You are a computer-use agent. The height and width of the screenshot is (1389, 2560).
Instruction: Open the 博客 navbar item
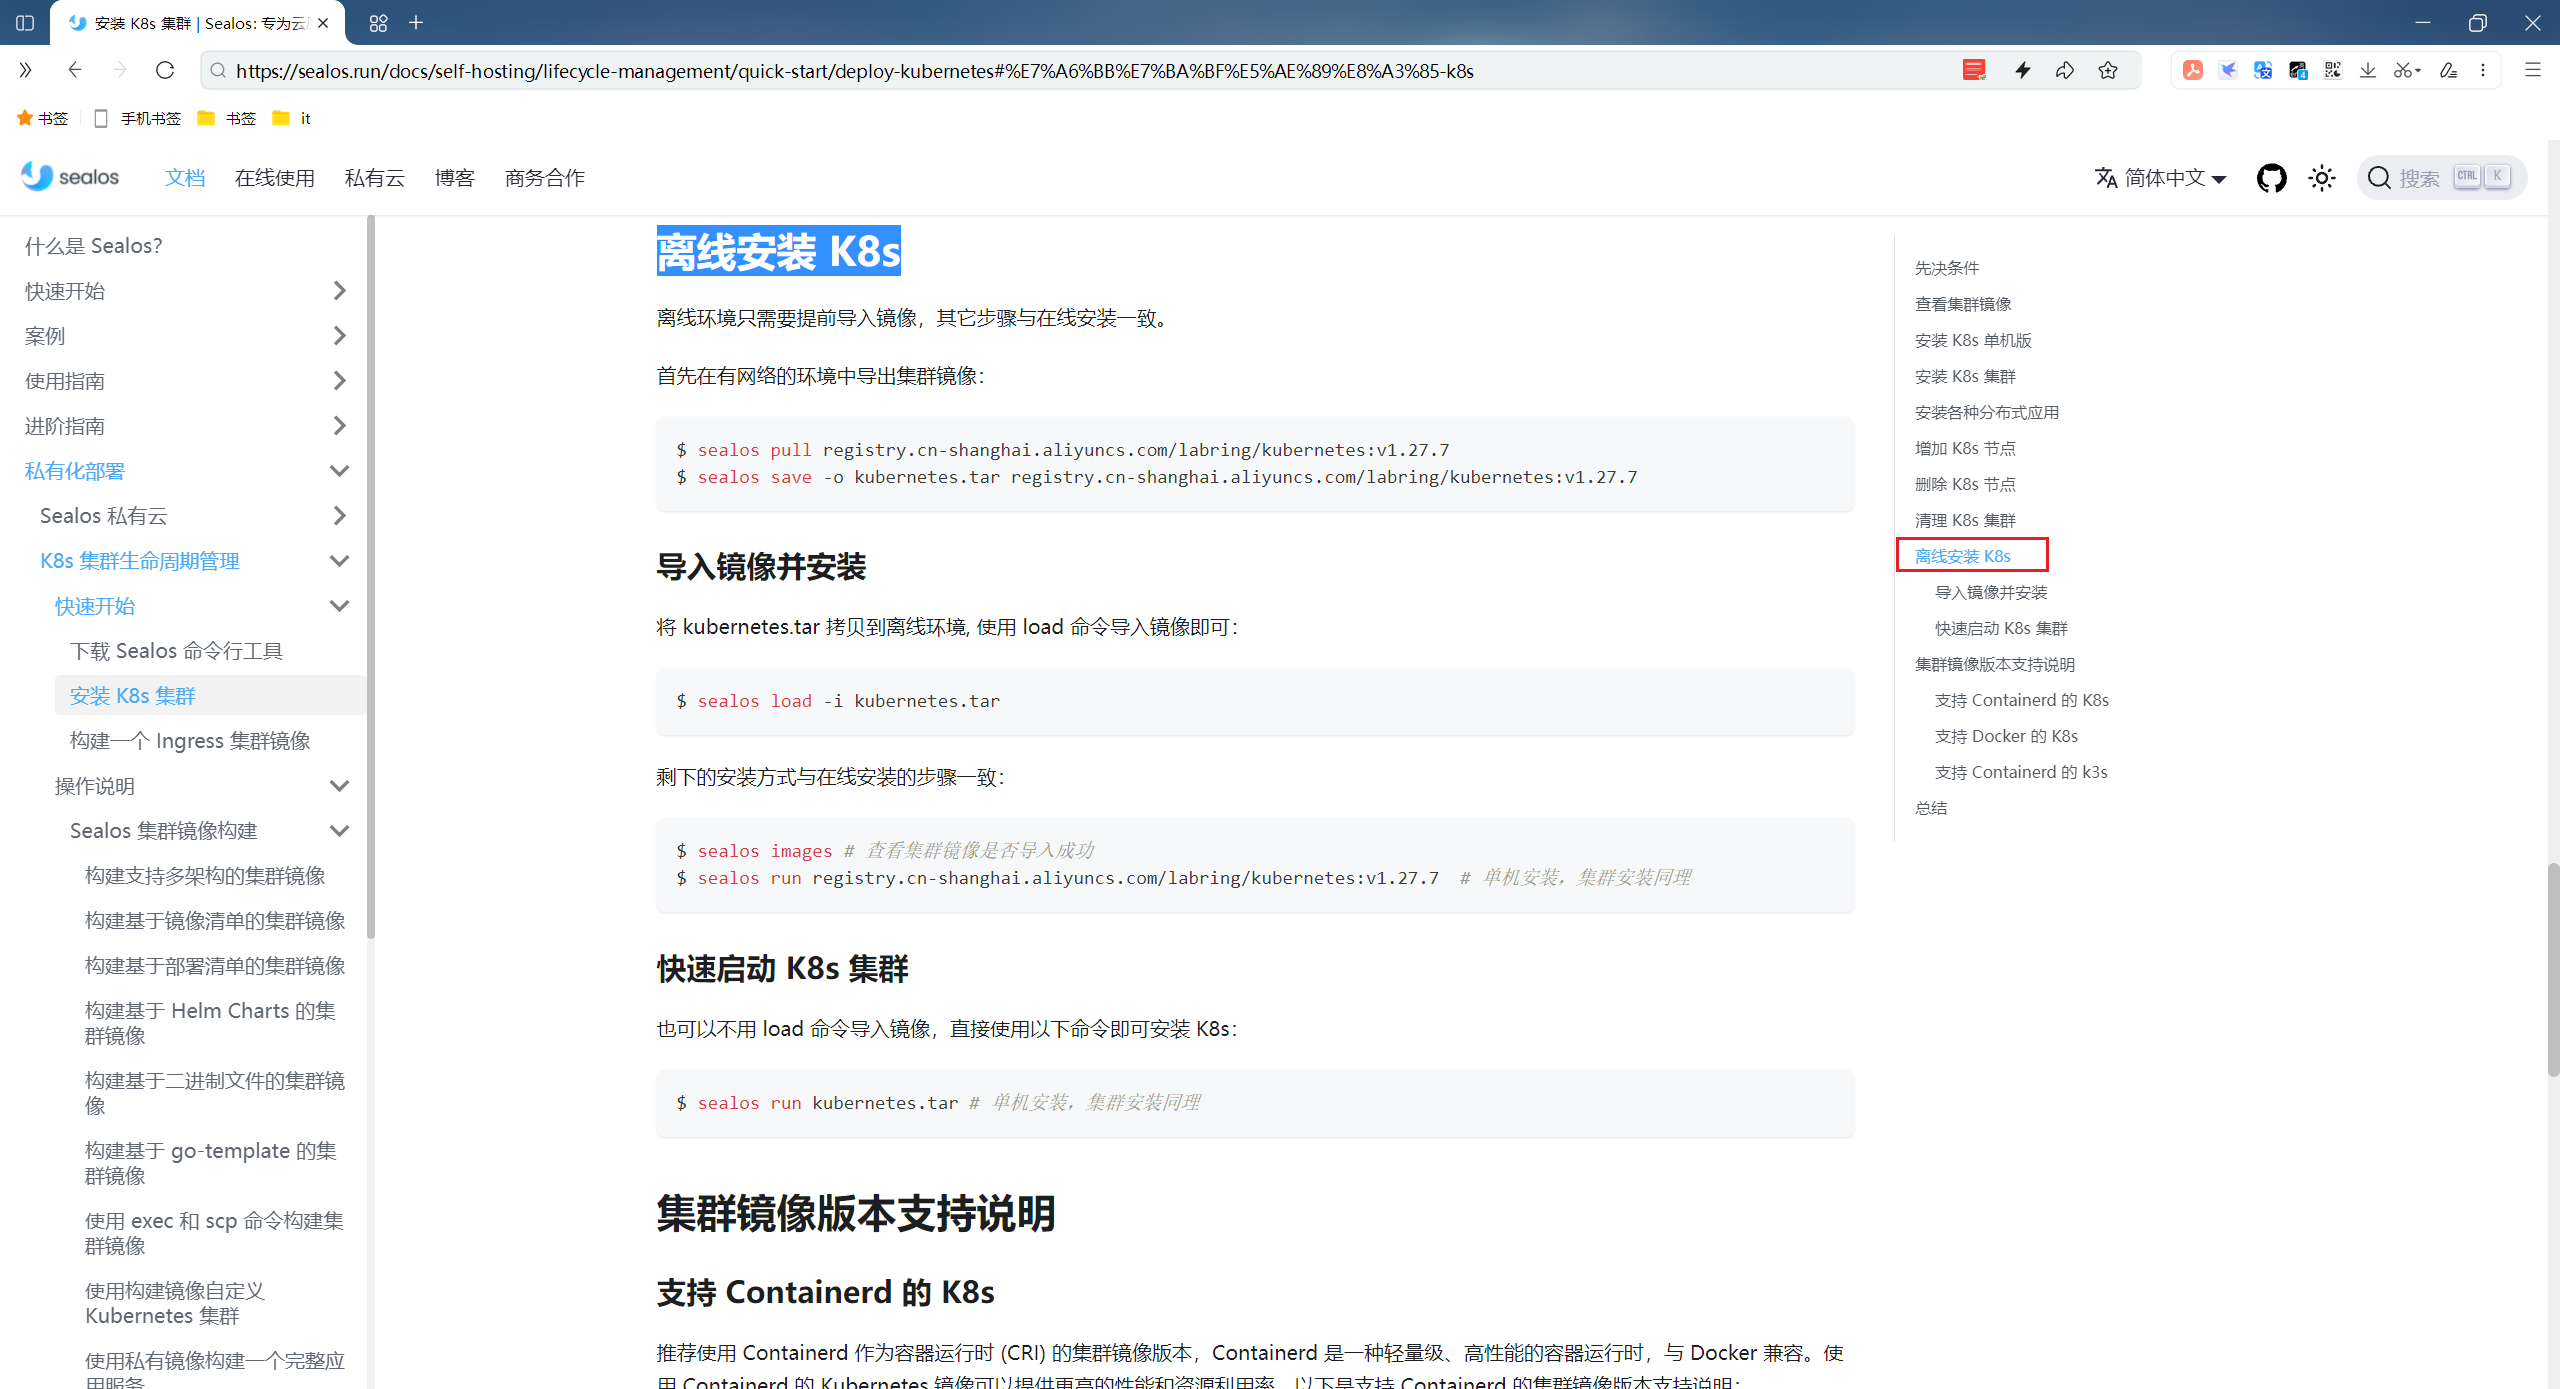point(455,178)
